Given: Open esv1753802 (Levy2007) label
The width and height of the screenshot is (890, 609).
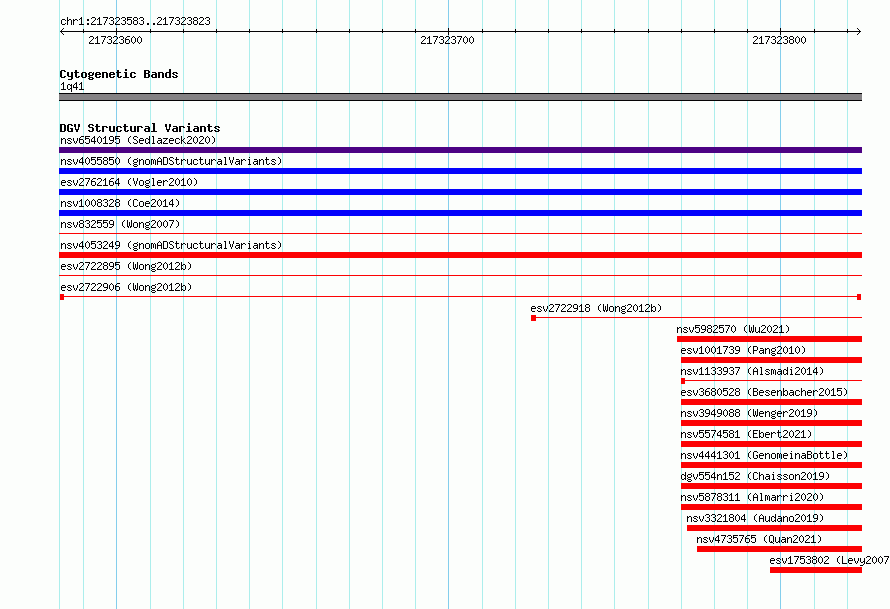Looking at the screenshot, I should click(829, 560).
